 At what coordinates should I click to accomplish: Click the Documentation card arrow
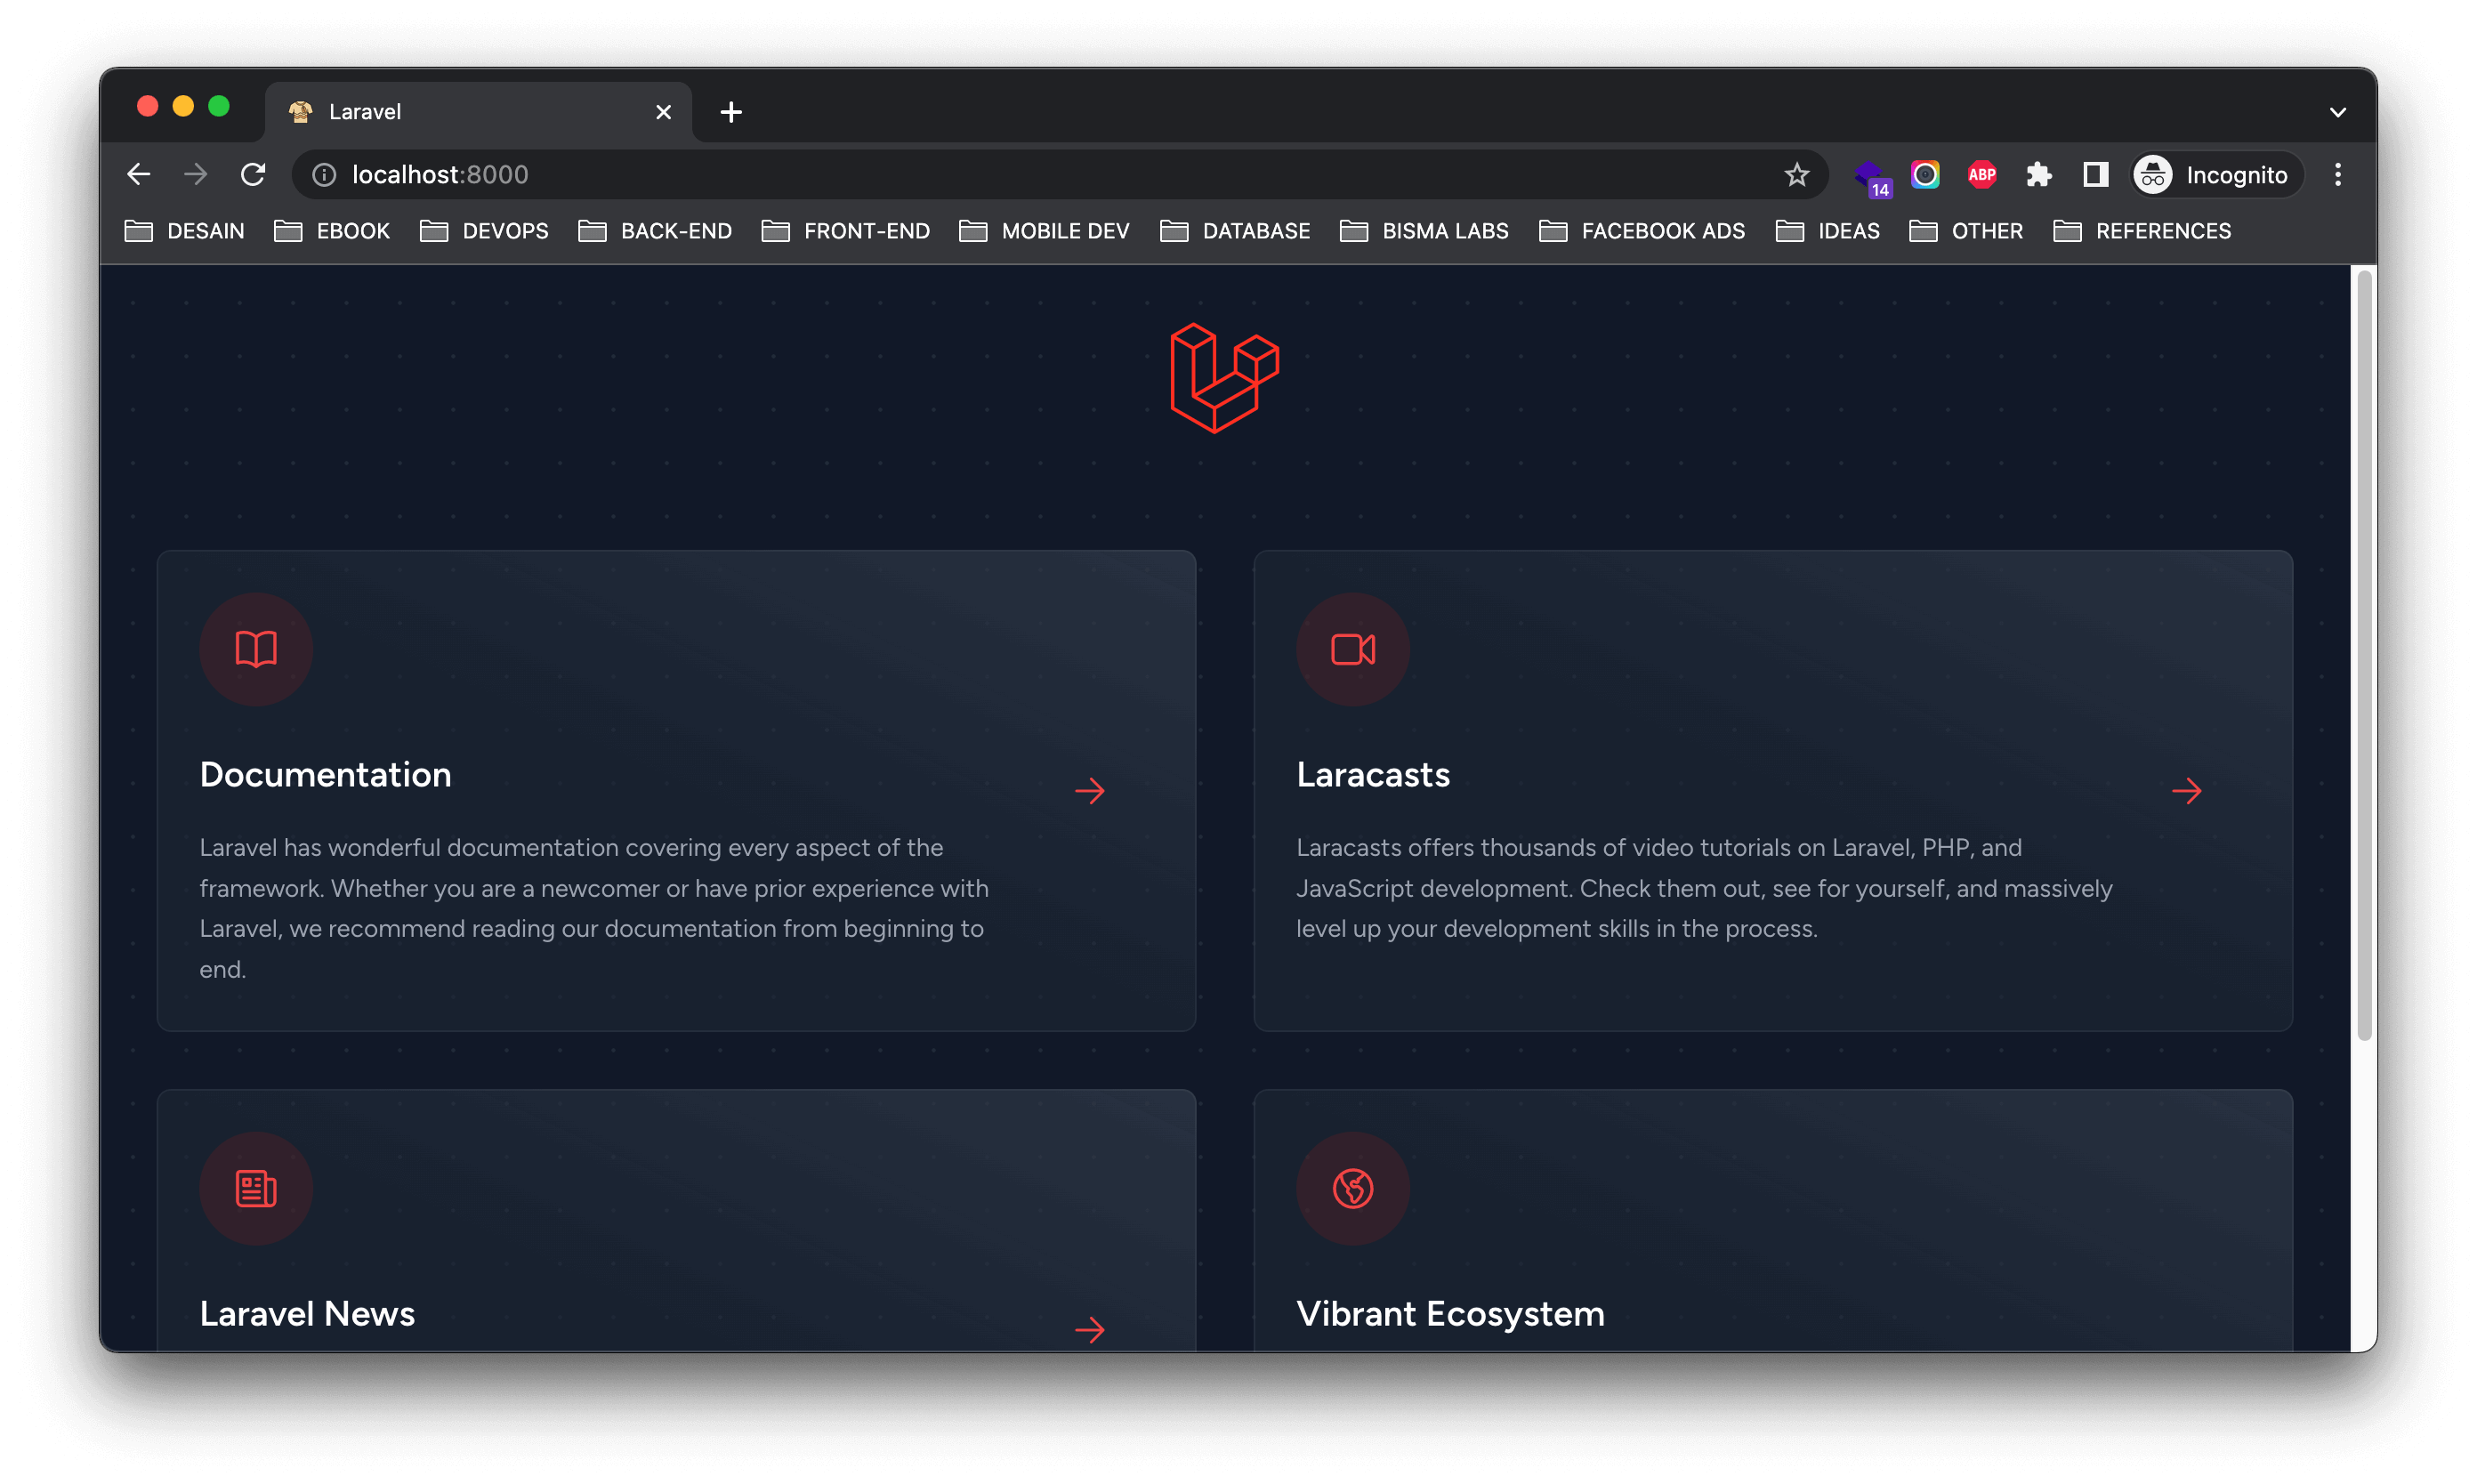1090,791
